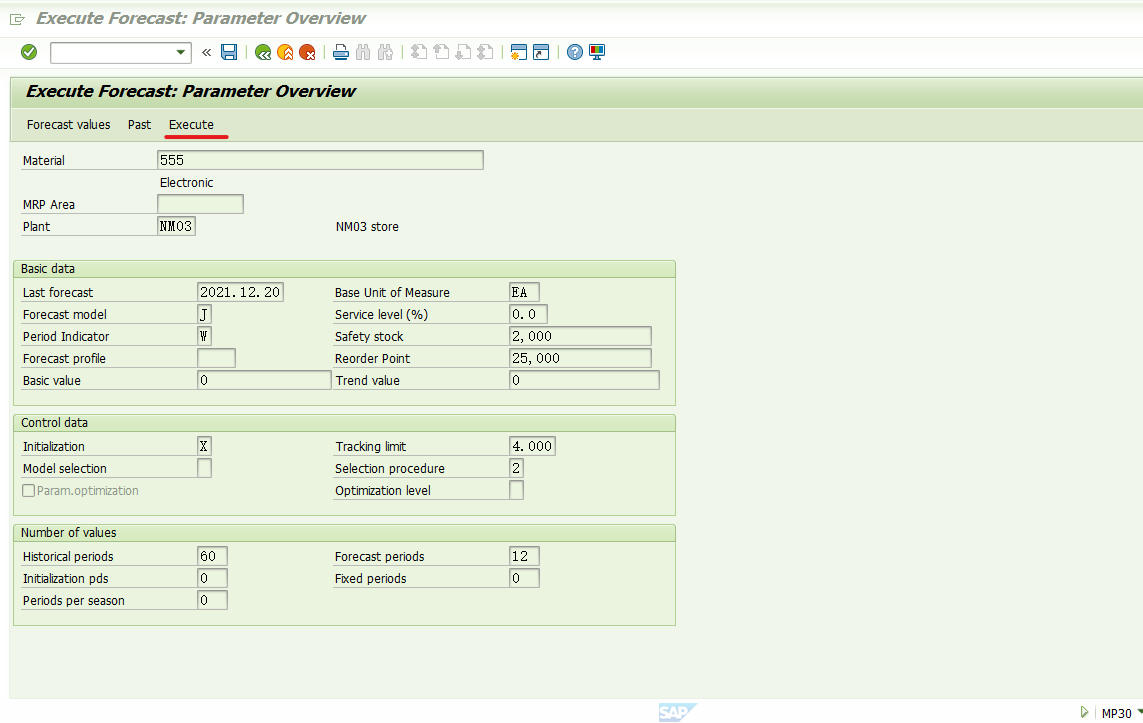Create a new SAP session icon

click(518, 52)
